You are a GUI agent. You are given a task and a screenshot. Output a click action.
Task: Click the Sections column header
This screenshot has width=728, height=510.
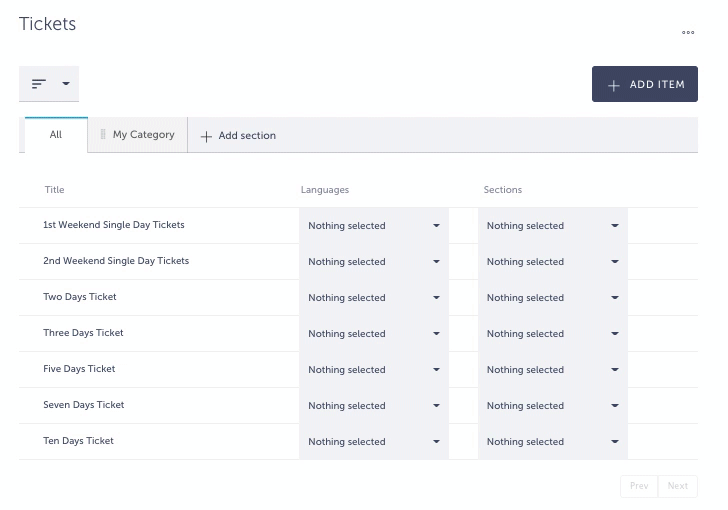click(502, 190)
